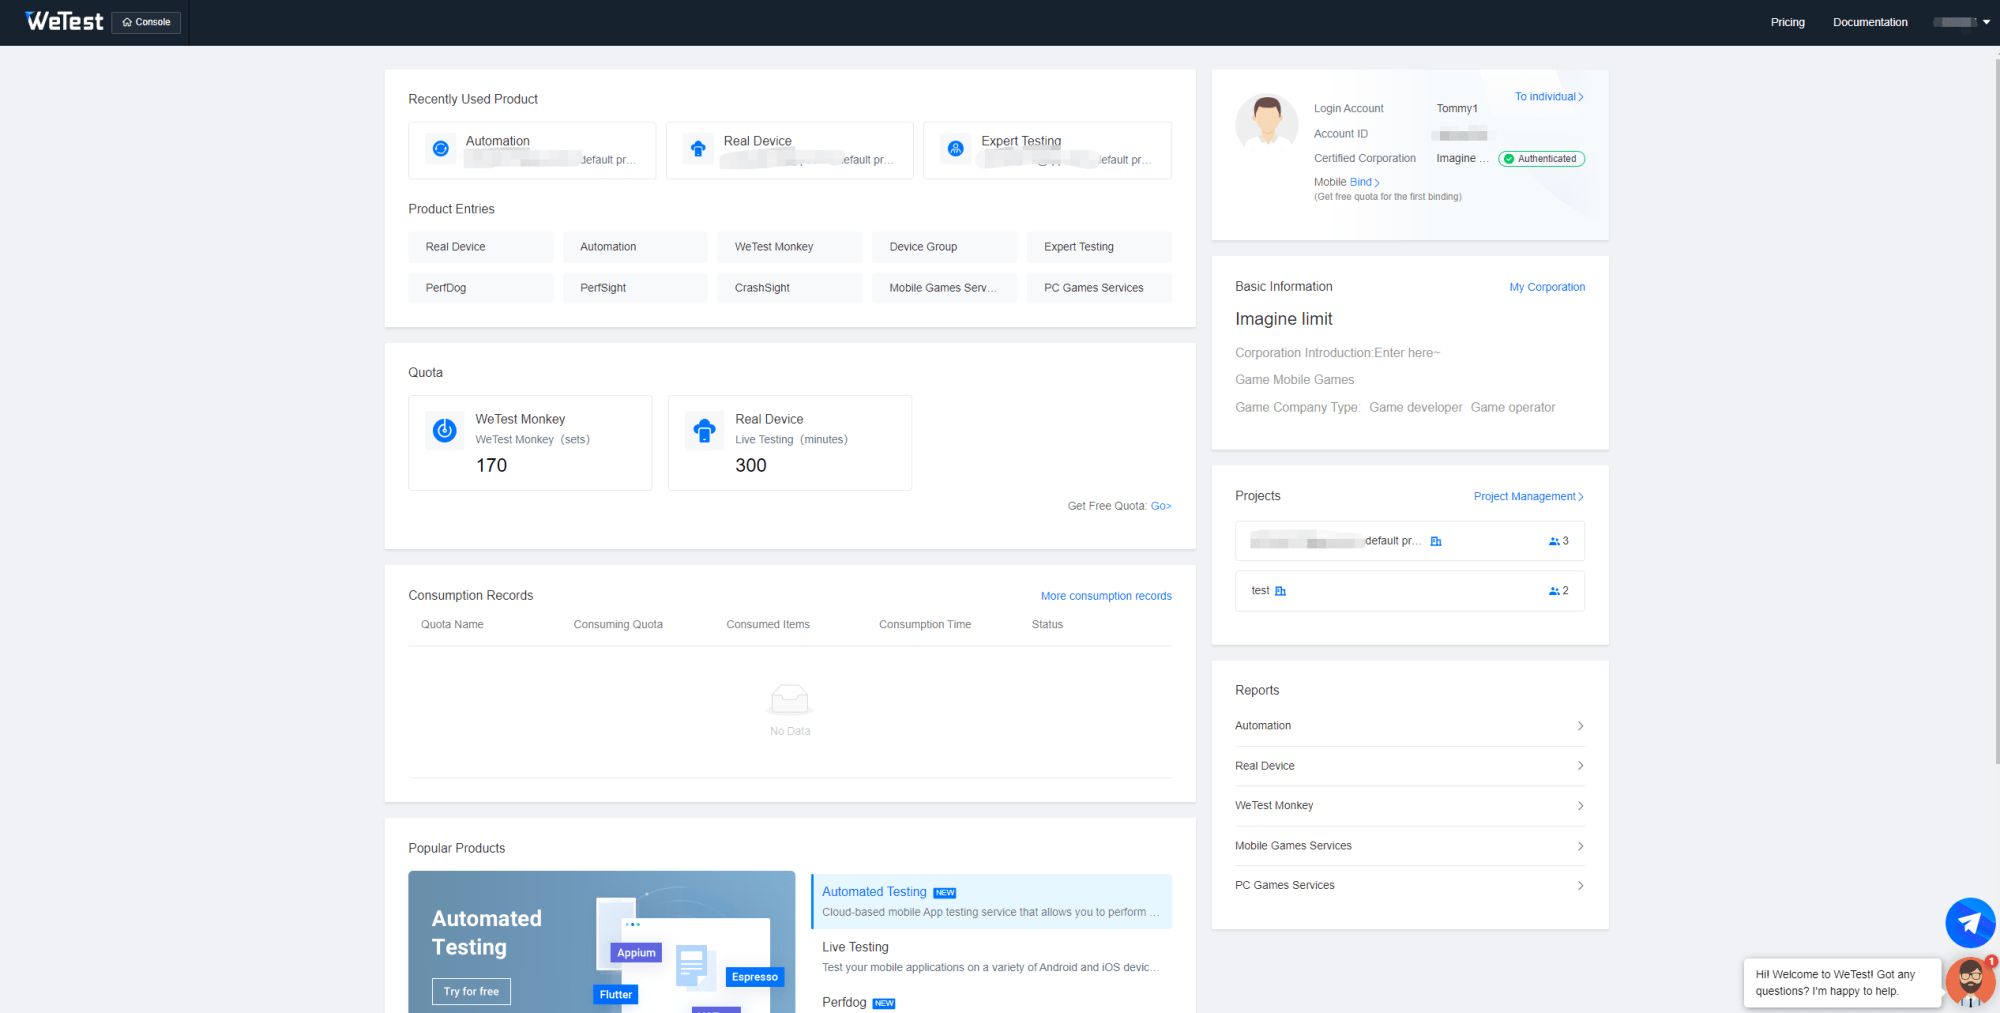Select Live Testing popular product
Viewport: 2000px width, 1013px height.
coord(992,956)
